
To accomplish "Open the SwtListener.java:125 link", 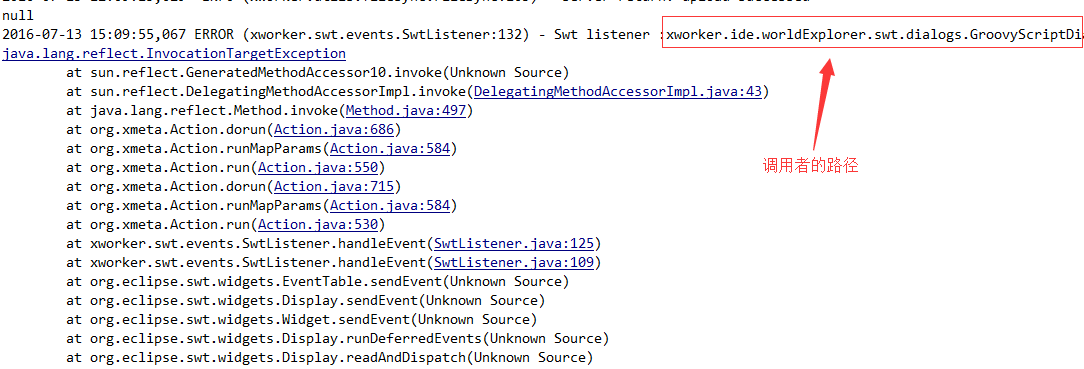I will point(514,243).
